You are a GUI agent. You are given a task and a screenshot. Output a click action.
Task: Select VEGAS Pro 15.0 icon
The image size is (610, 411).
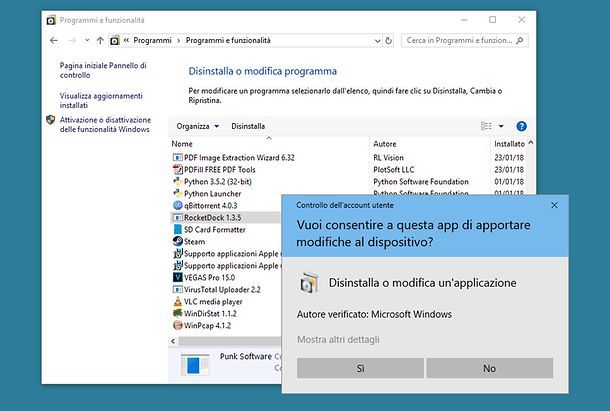coord(177,278)
